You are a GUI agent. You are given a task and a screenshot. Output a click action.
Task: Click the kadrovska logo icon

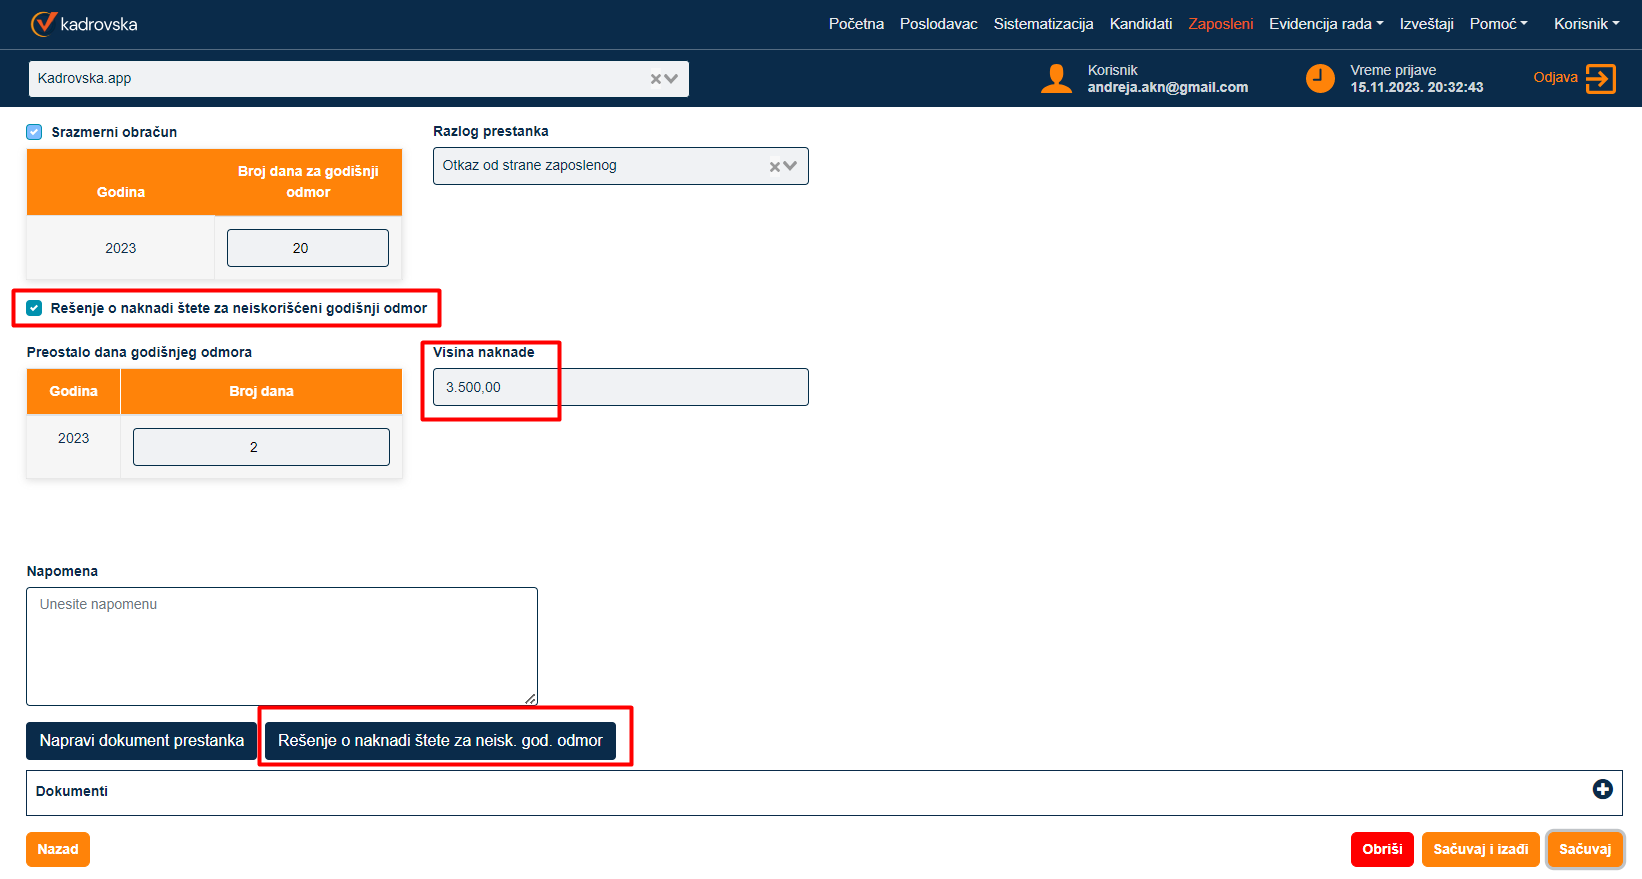[43, 24]
